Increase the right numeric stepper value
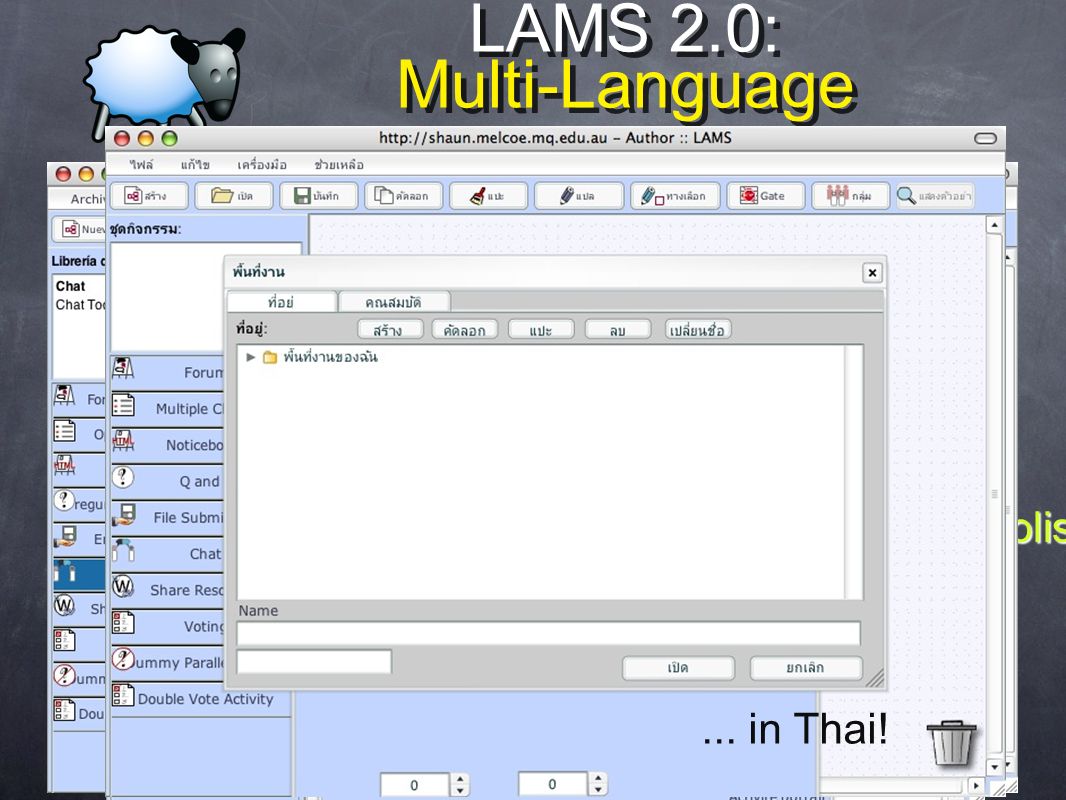 [x=598, y=778]
